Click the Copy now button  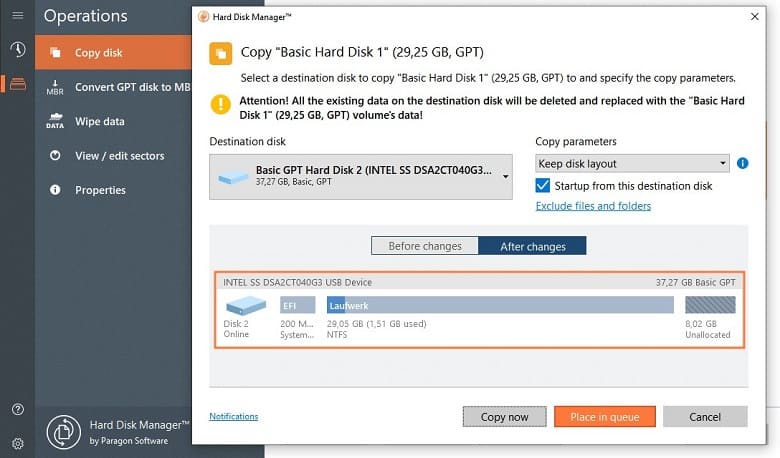[x=504, y=417]
